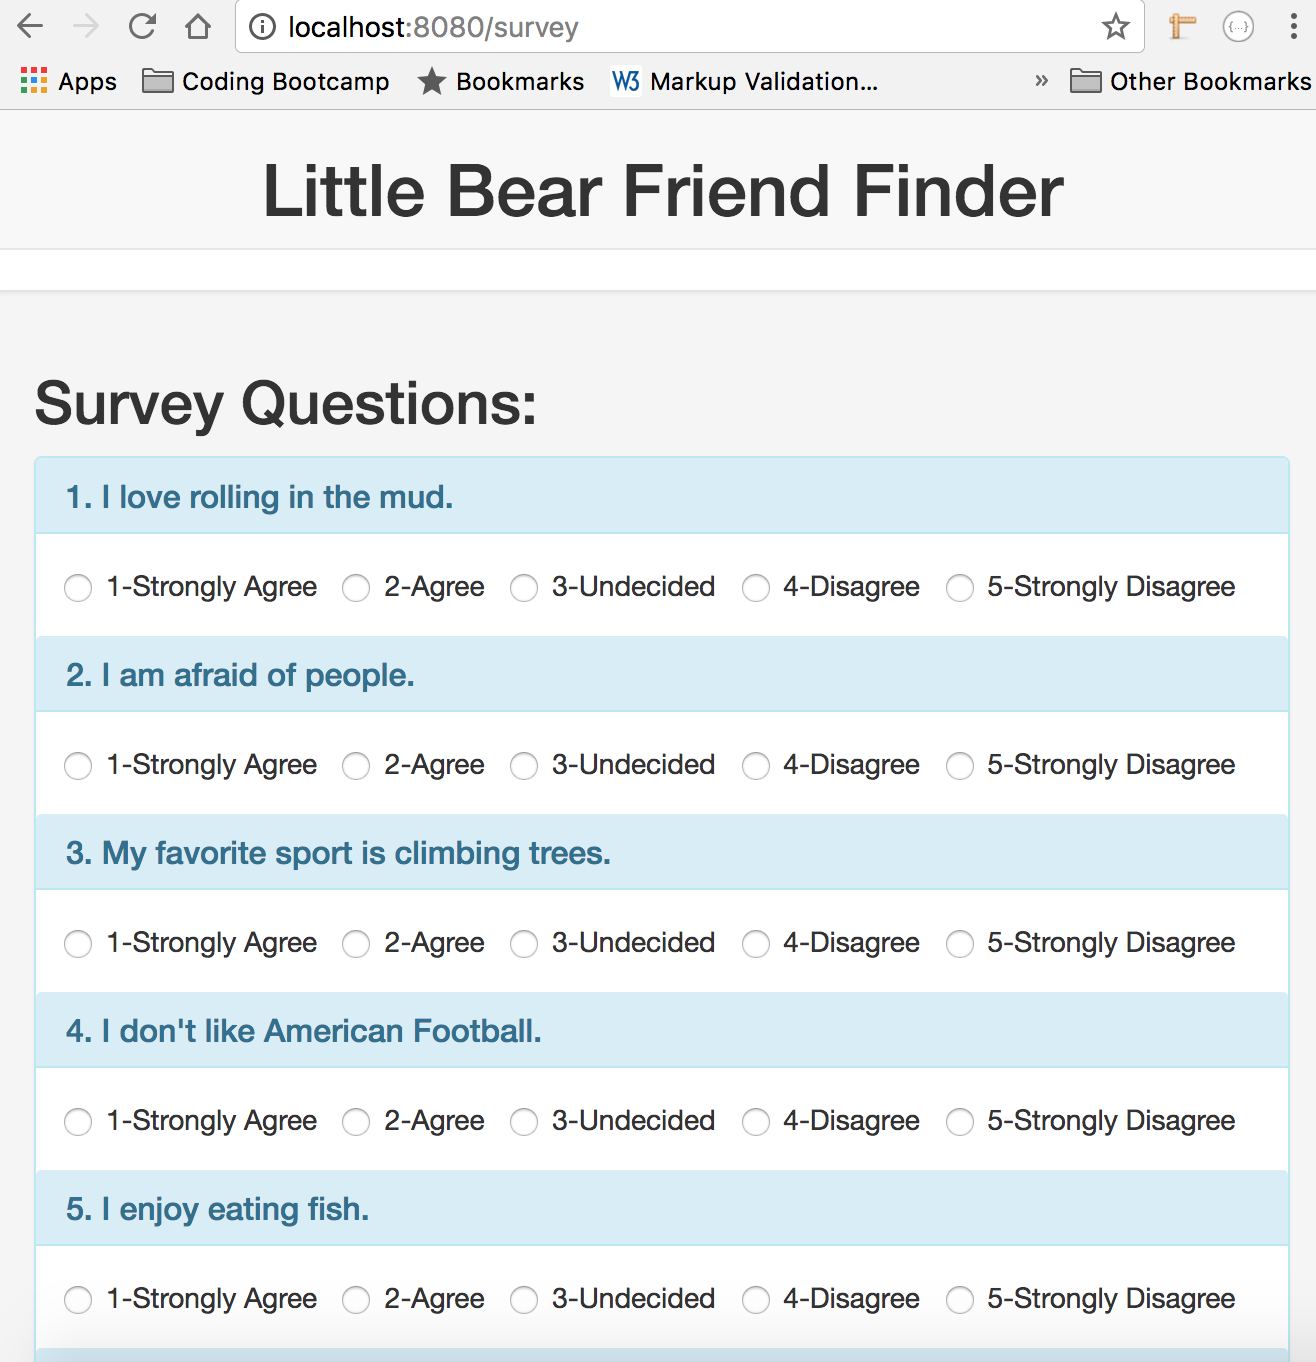Click the site info icon before URL

262,27
